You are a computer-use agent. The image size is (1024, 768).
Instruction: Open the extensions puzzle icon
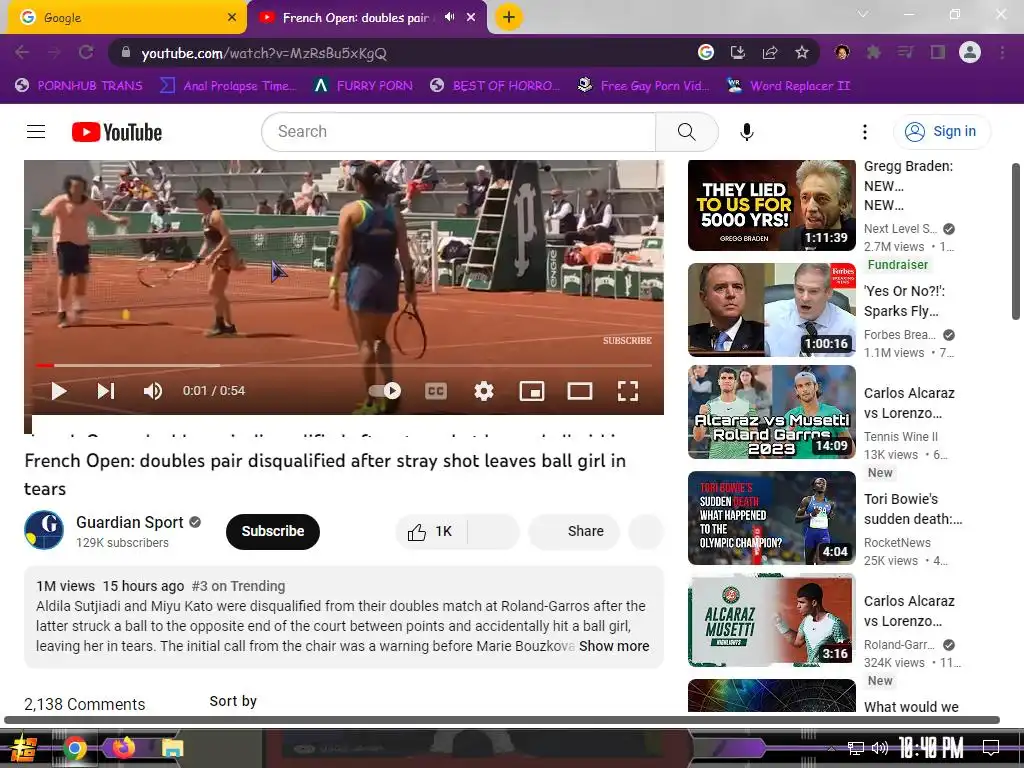[x=874, y=52]
